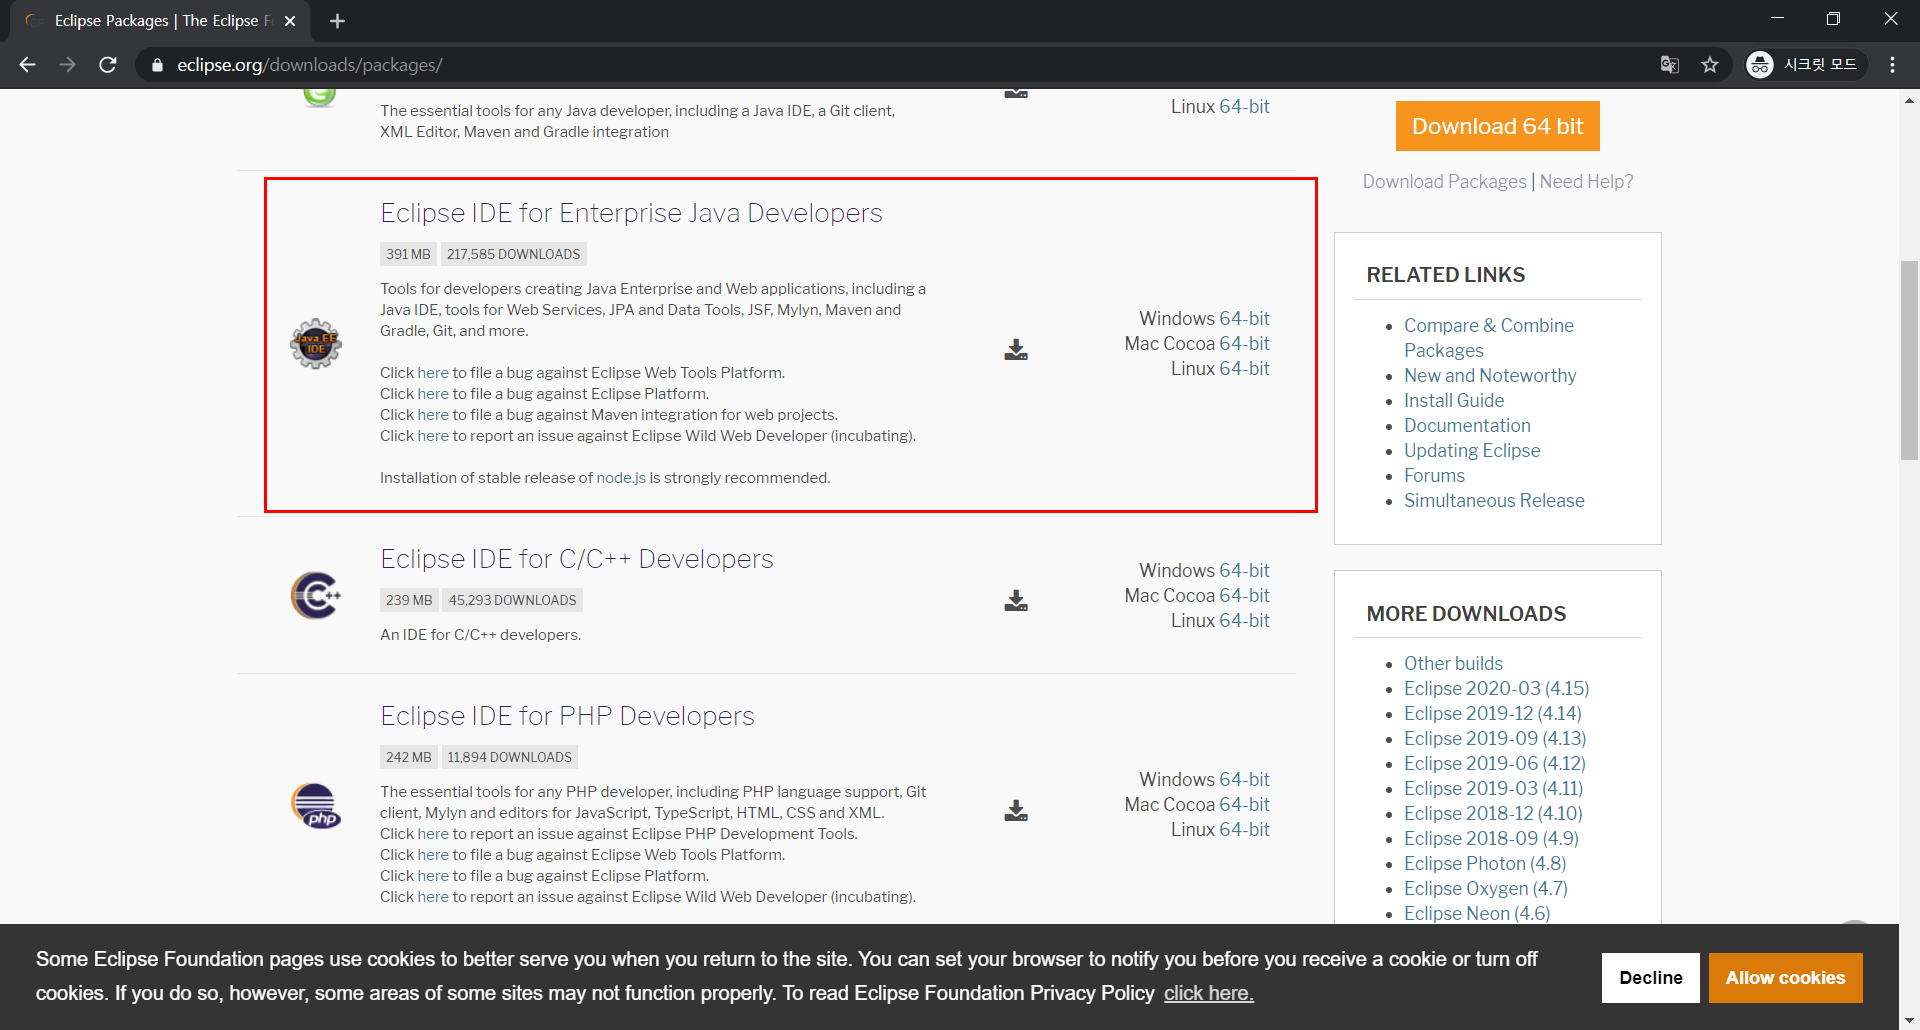The width and height of the screenshot is (1920, 1030).
Task: Click download icon for Enterprise Java Developers
Action: click(1016, 350)
